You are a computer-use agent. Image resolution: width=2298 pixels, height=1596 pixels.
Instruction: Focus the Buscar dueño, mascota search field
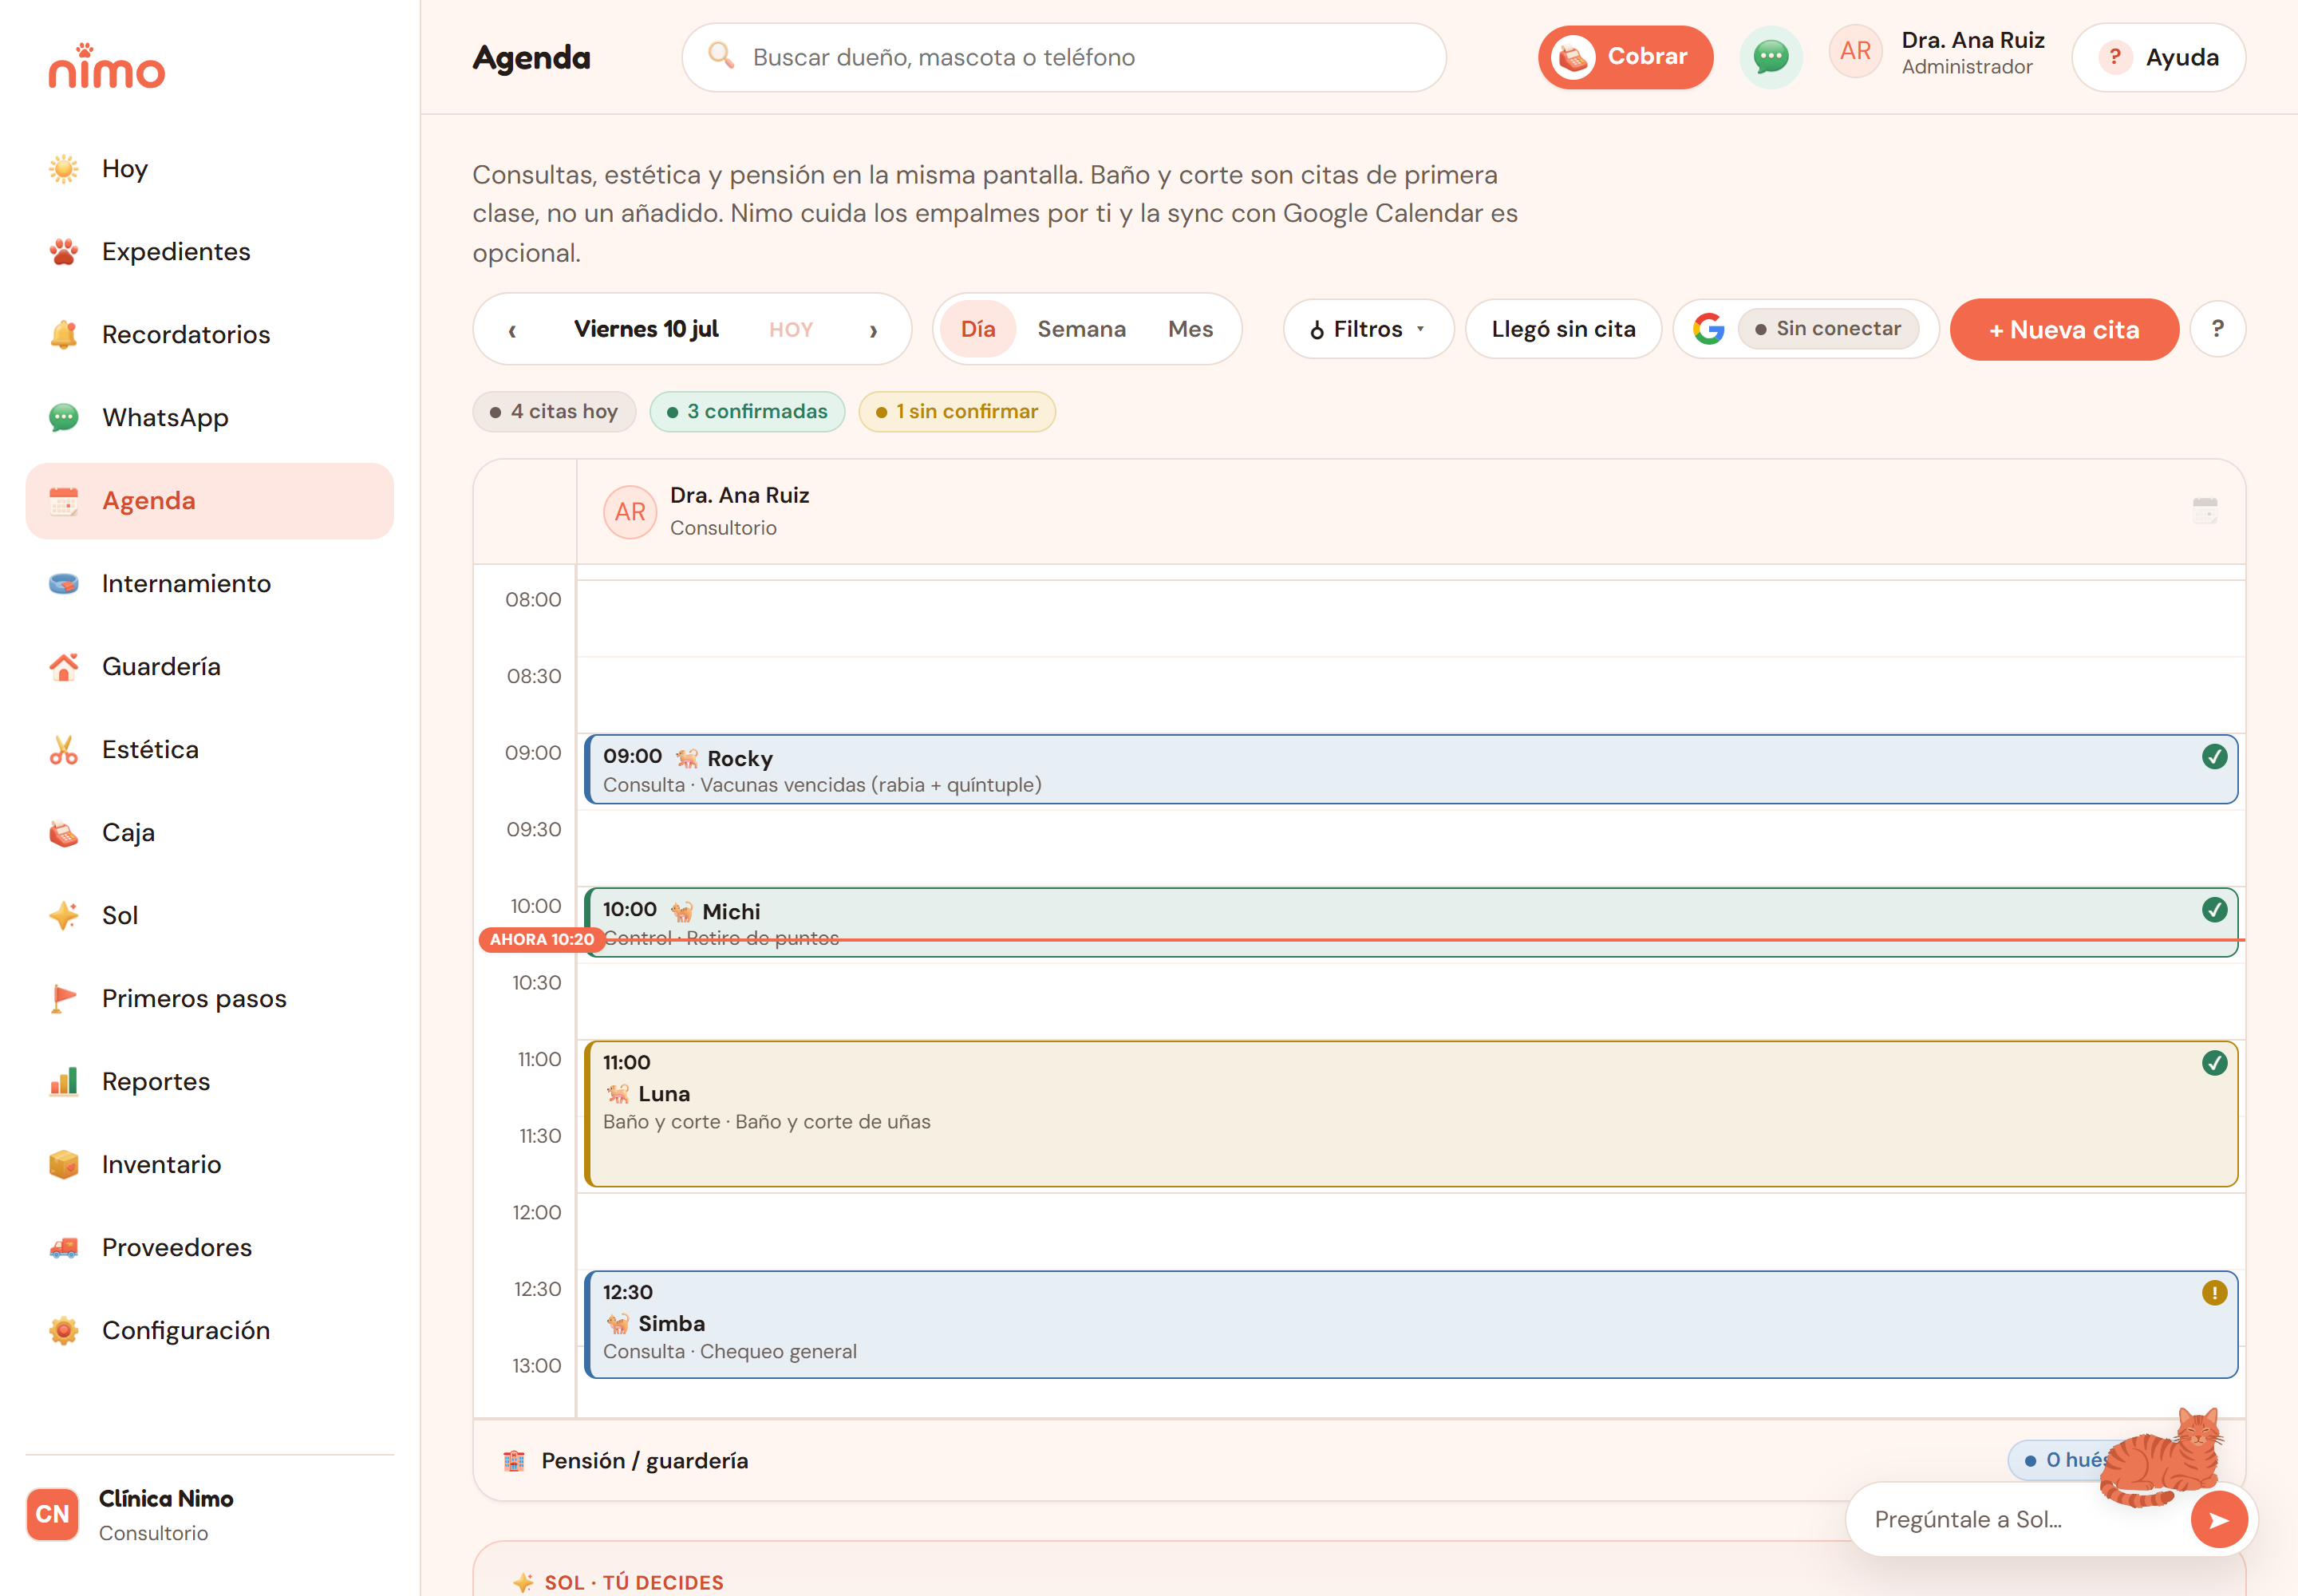tap(1063, 57)
